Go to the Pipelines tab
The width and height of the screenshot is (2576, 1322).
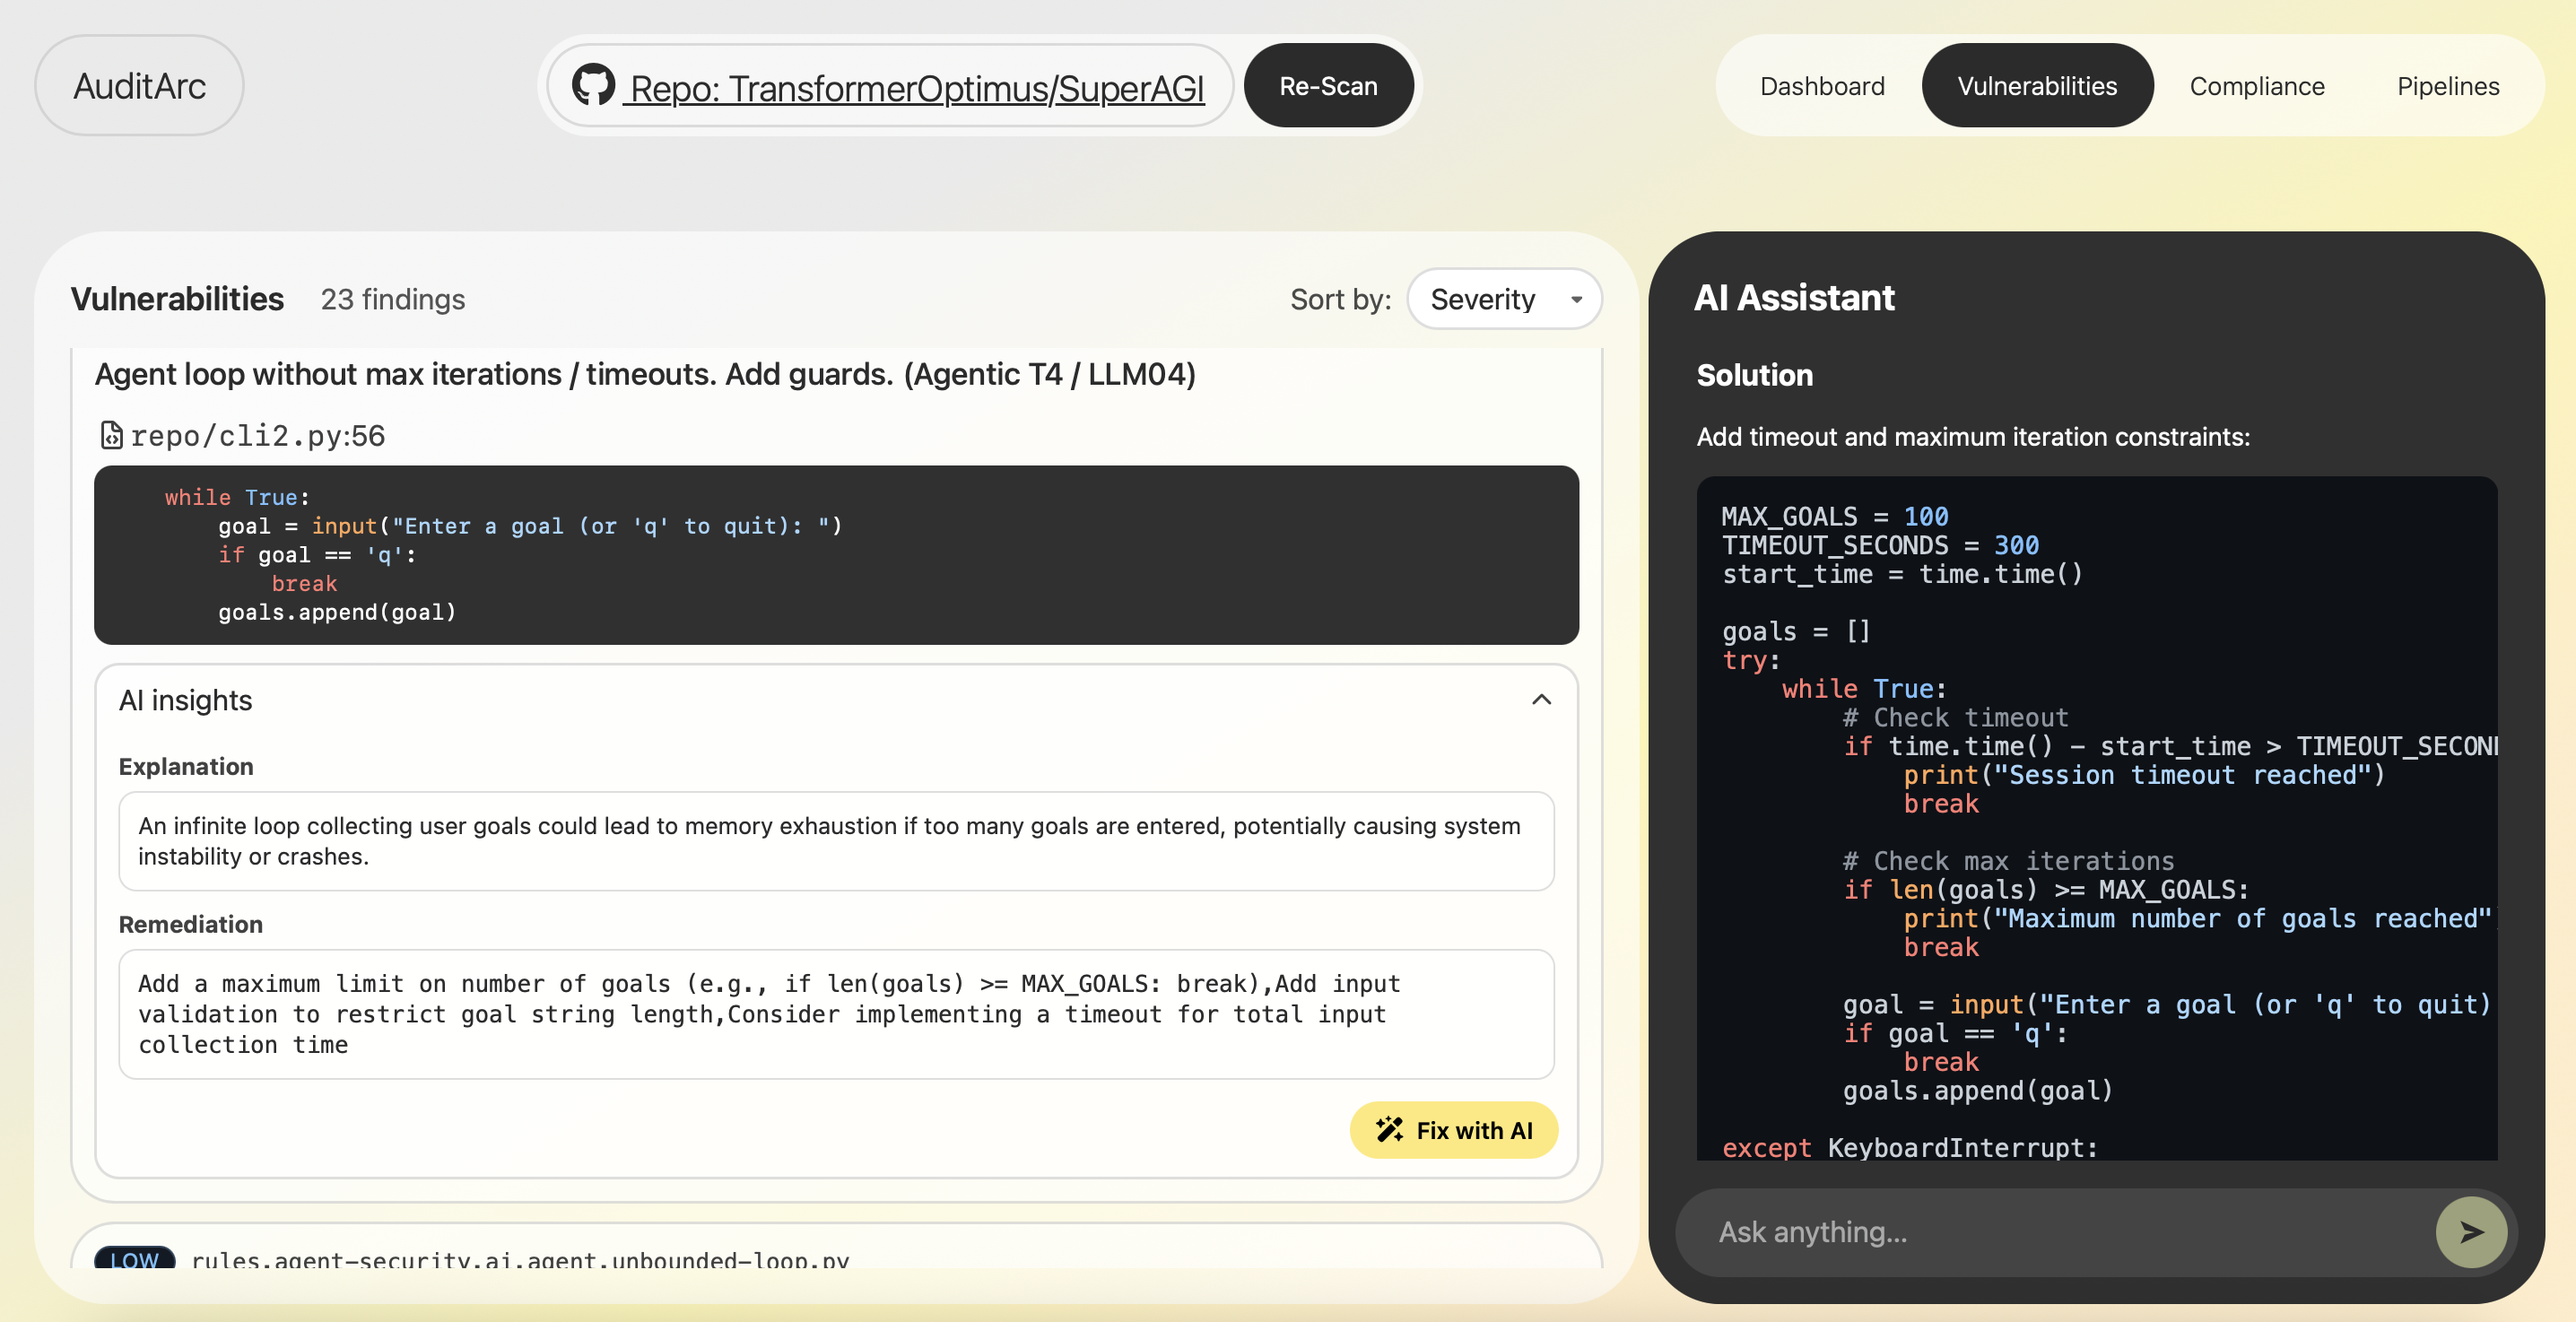pos(2447,86)
